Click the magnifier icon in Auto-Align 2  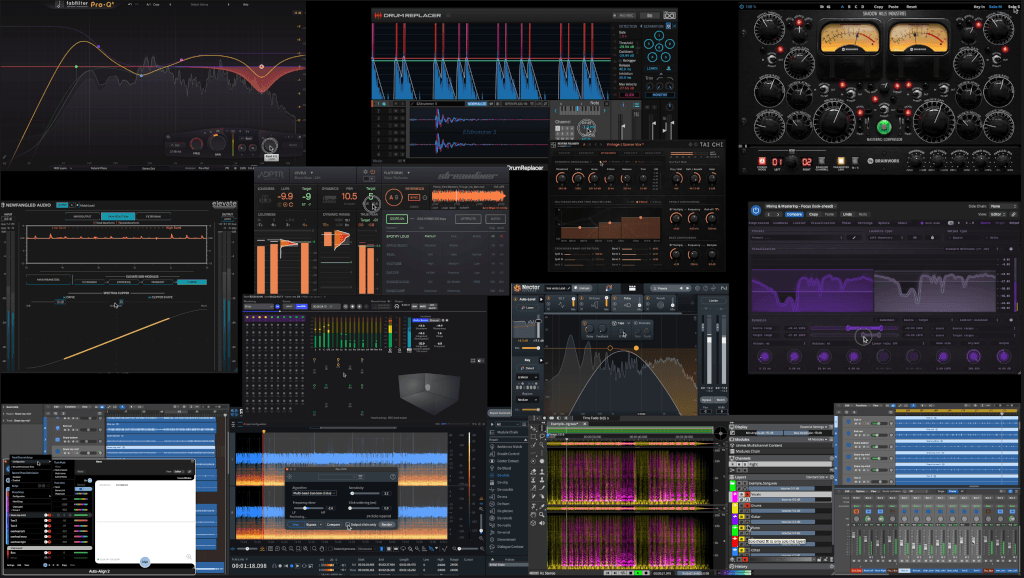click(x=189, y=556)
